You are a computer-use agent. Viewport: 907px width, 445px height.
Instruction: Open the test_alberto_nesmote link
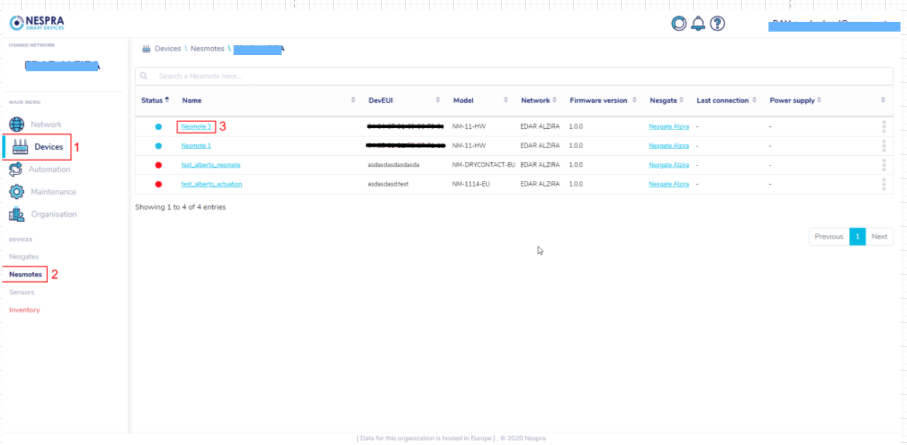pyautogui.click(x=212, y=165)
